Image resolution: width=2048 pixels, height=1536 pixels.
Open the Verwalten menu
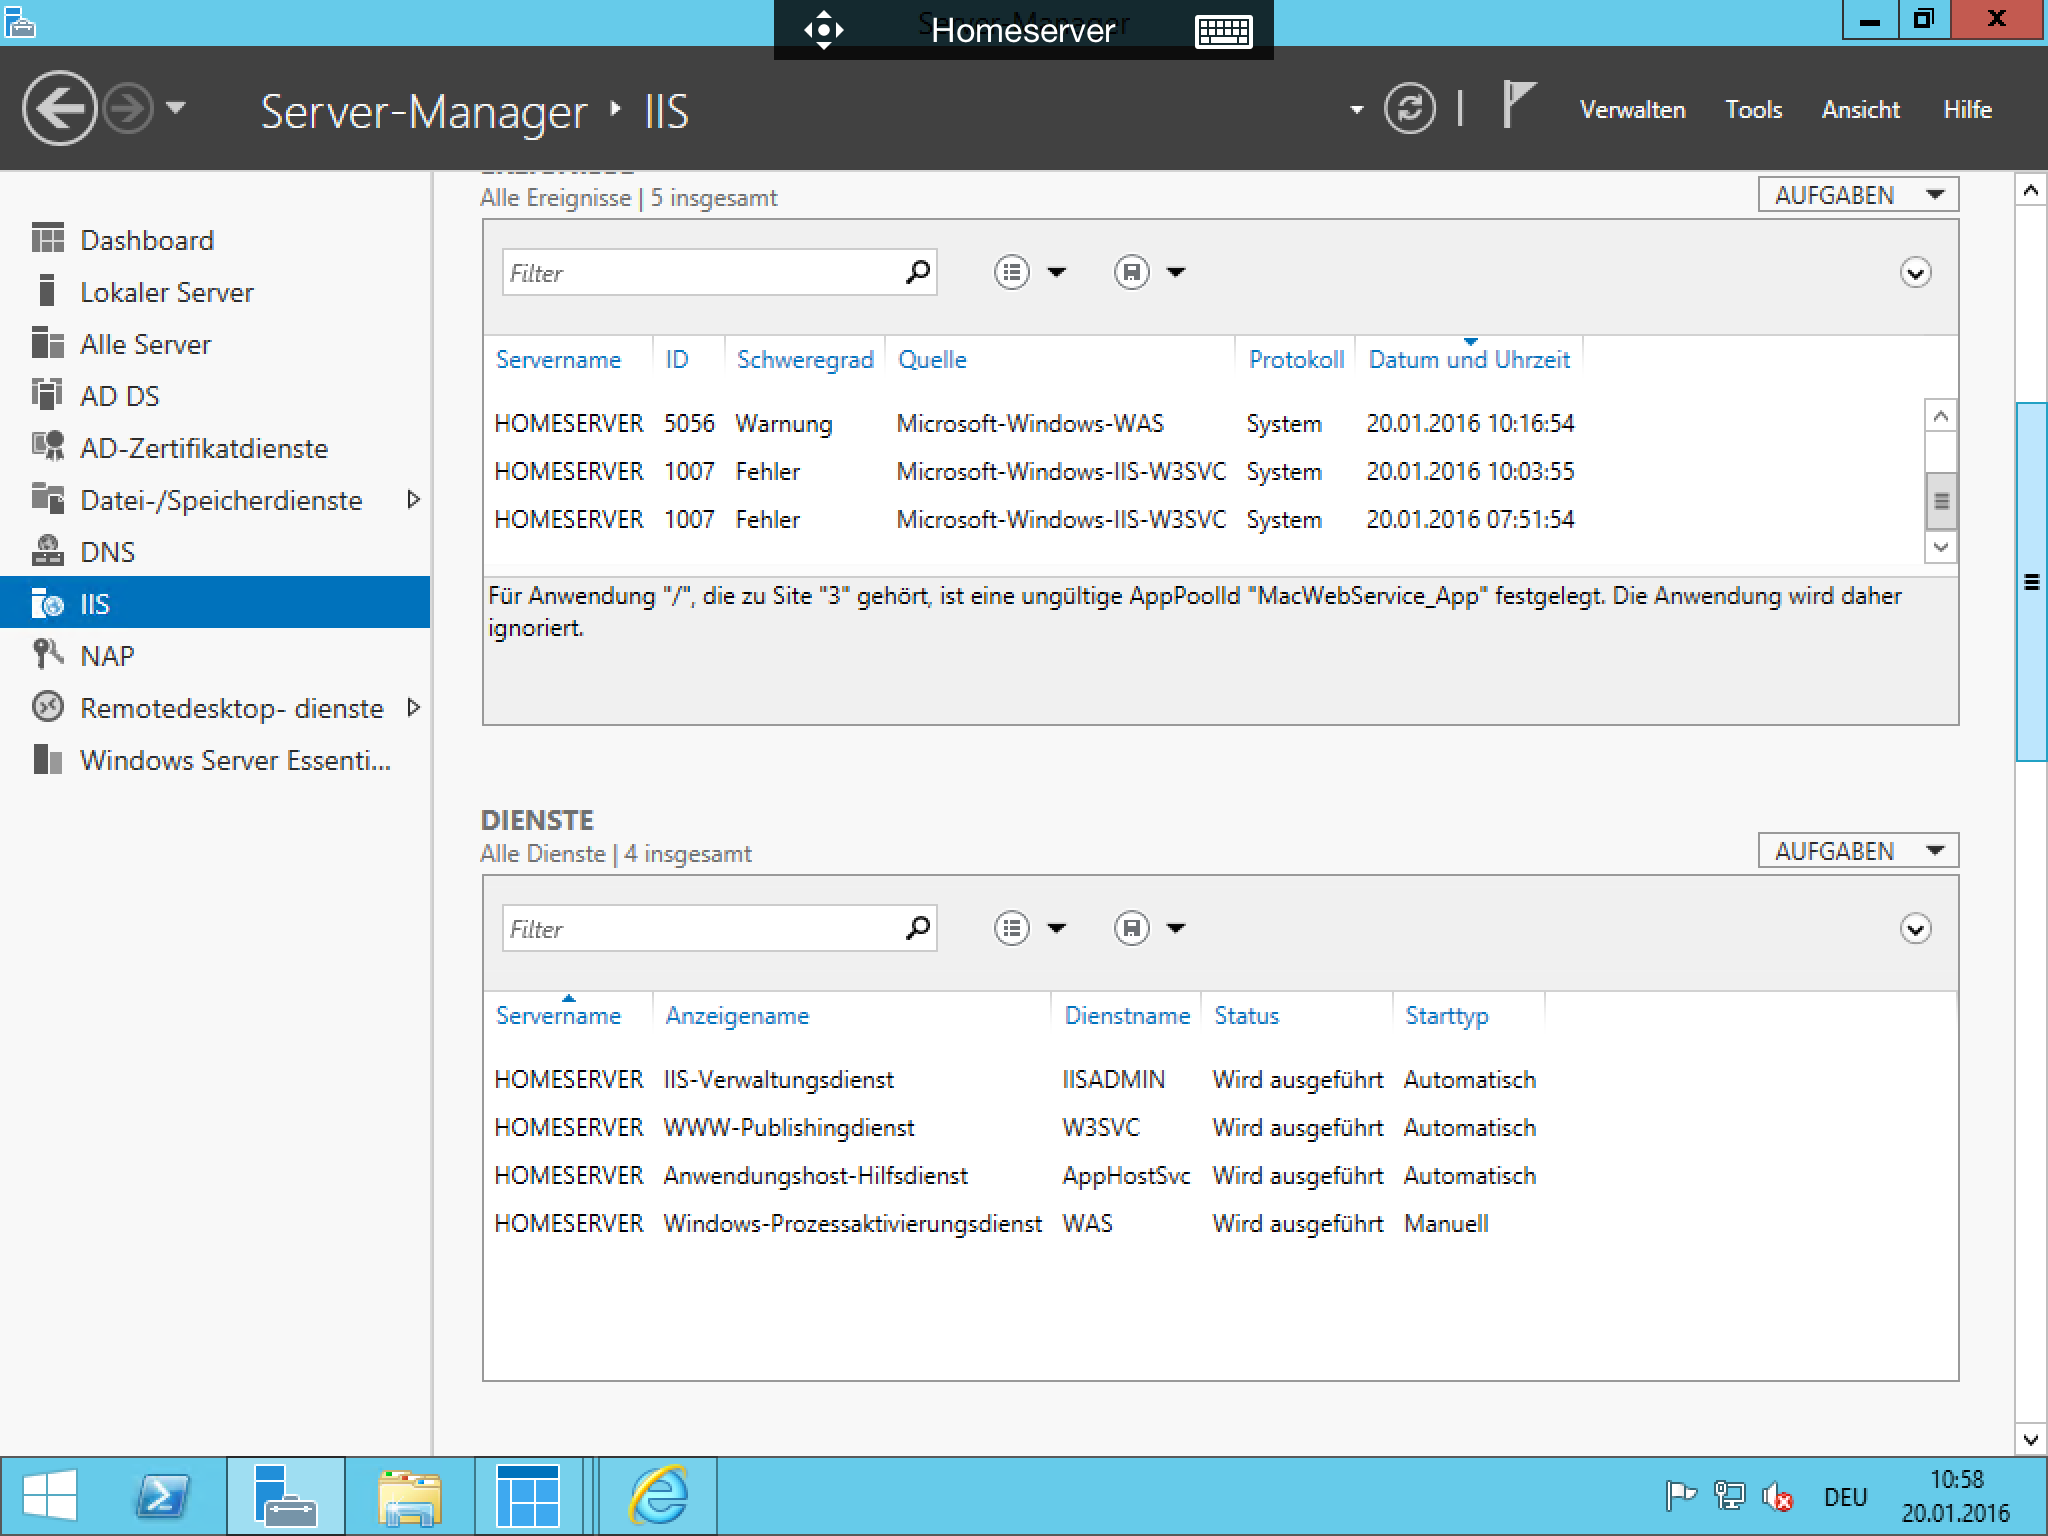coord(1632,109)
